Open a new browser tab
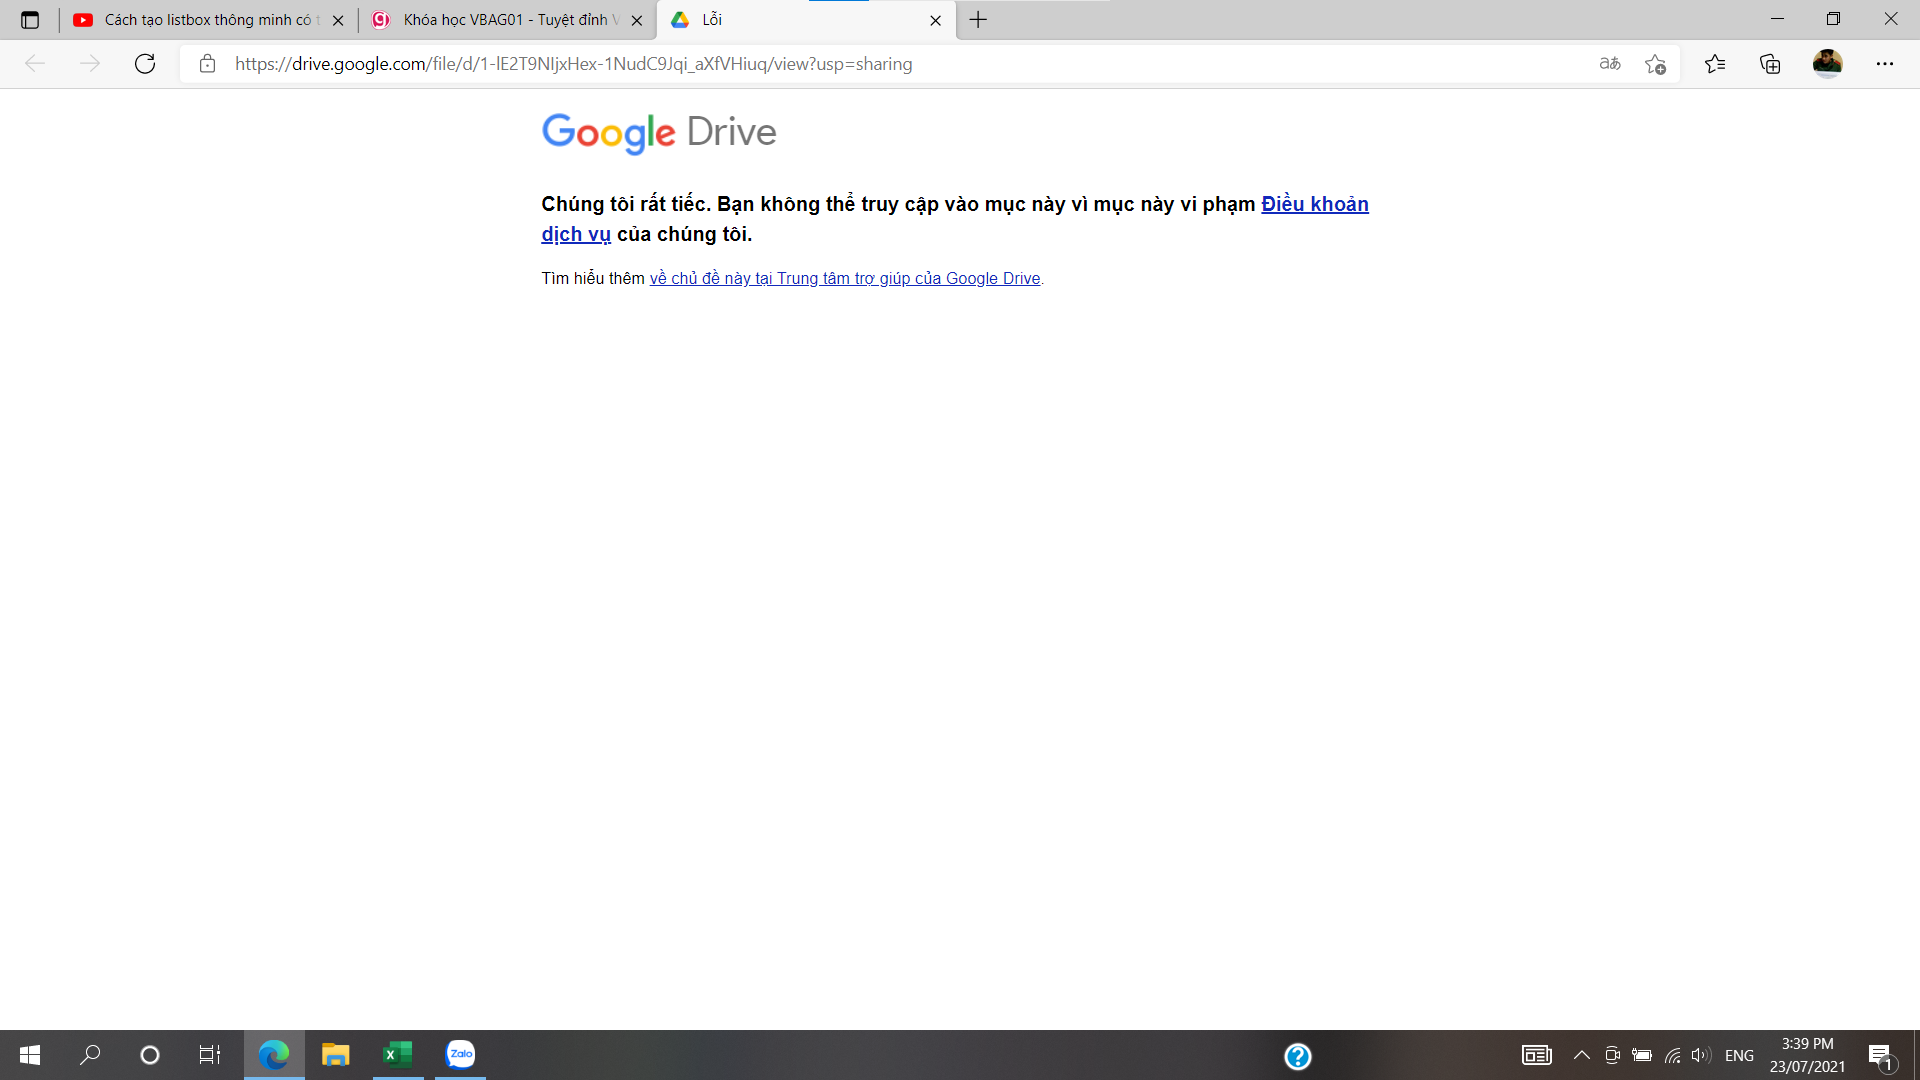Image resolution: width=1920 pixels, height=1080 pixels. point(978,20)
